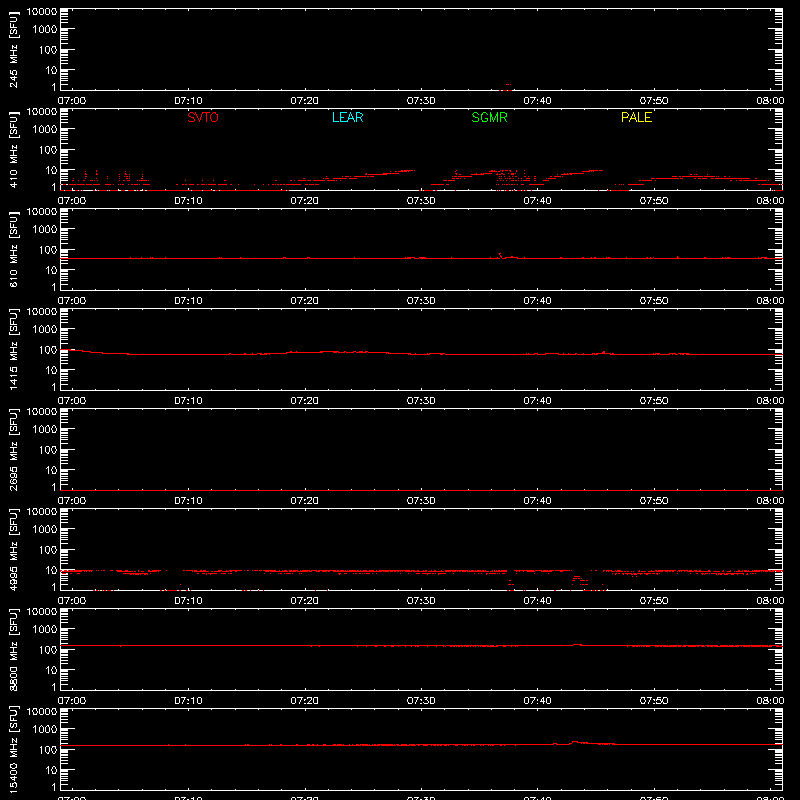Click the 10000 tick value on 245 MHz axis
The height and width of the screenshot is (800, 800).
tap(42, 12)
